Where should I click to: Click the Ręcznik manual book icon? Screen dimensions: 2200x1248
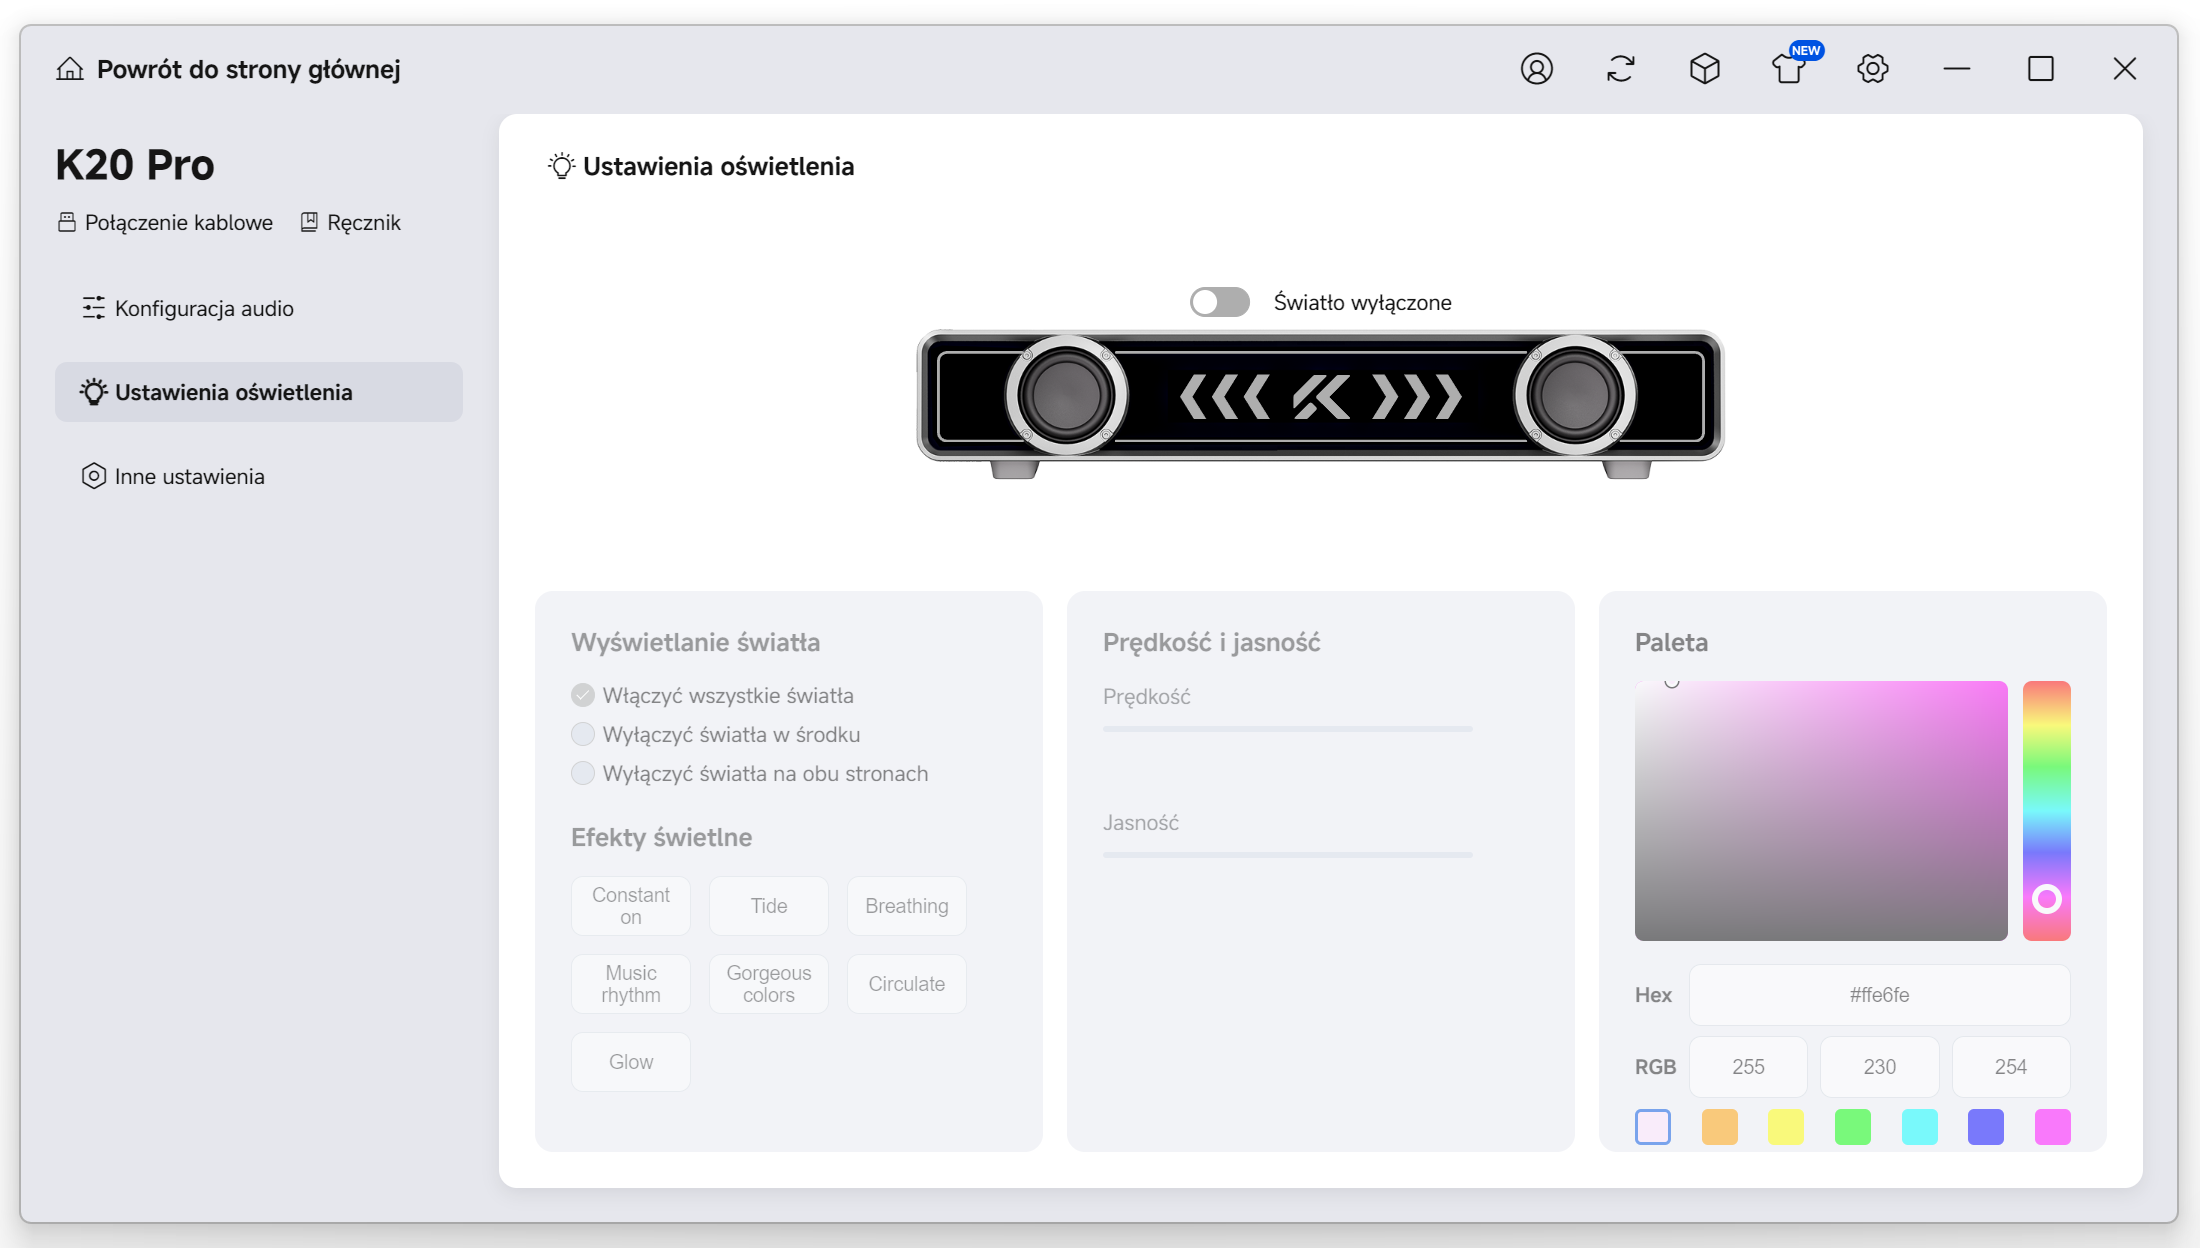point(310,222)
